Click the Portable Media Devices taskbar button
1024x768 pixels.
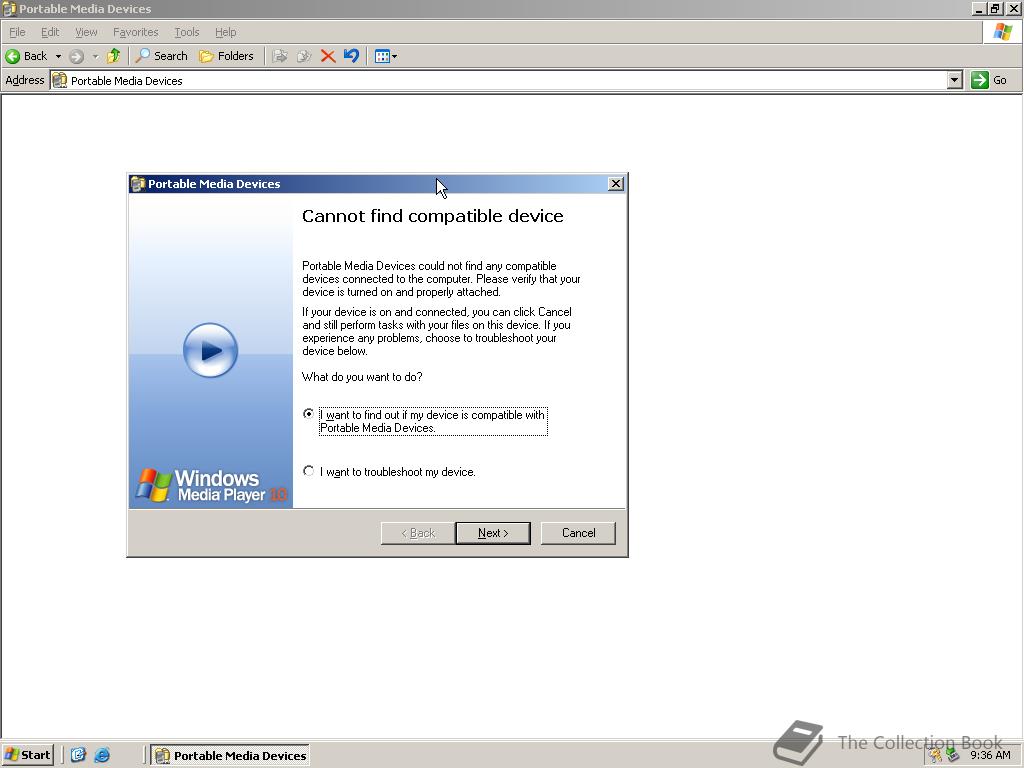[230, 756]
